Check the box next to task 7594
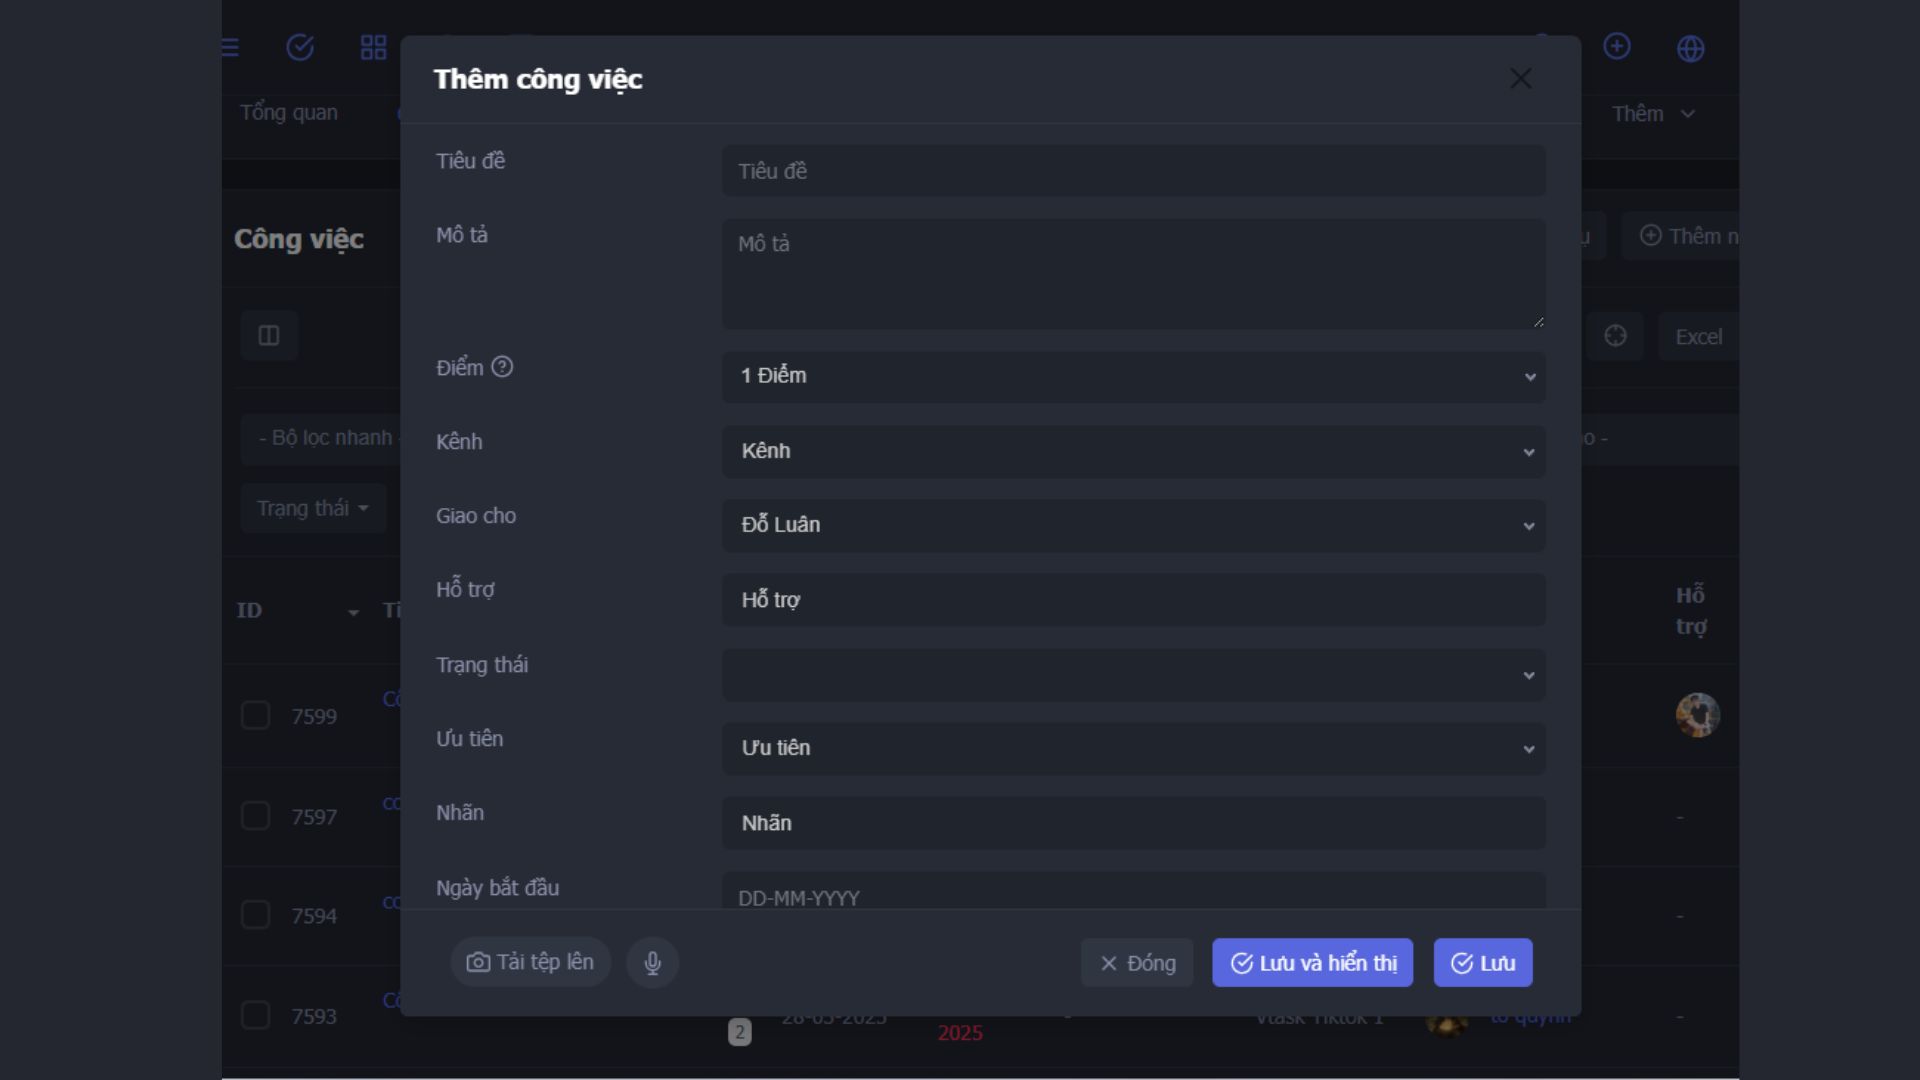The width and height of the screenshot is (1920, 1080). pos(256,915)
